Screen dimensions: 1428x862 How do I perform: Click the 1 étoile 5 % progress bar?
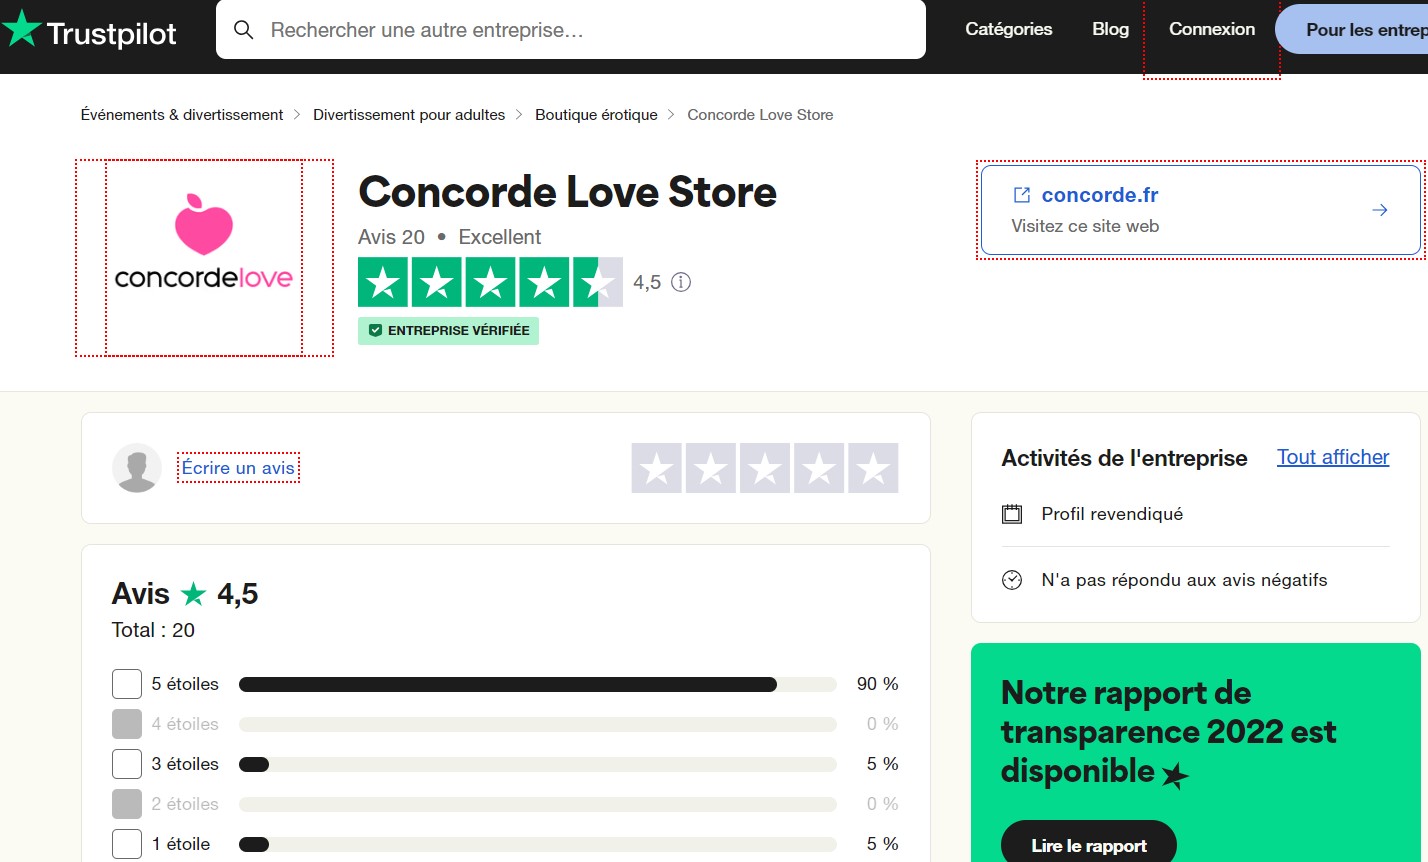(537, 844)
